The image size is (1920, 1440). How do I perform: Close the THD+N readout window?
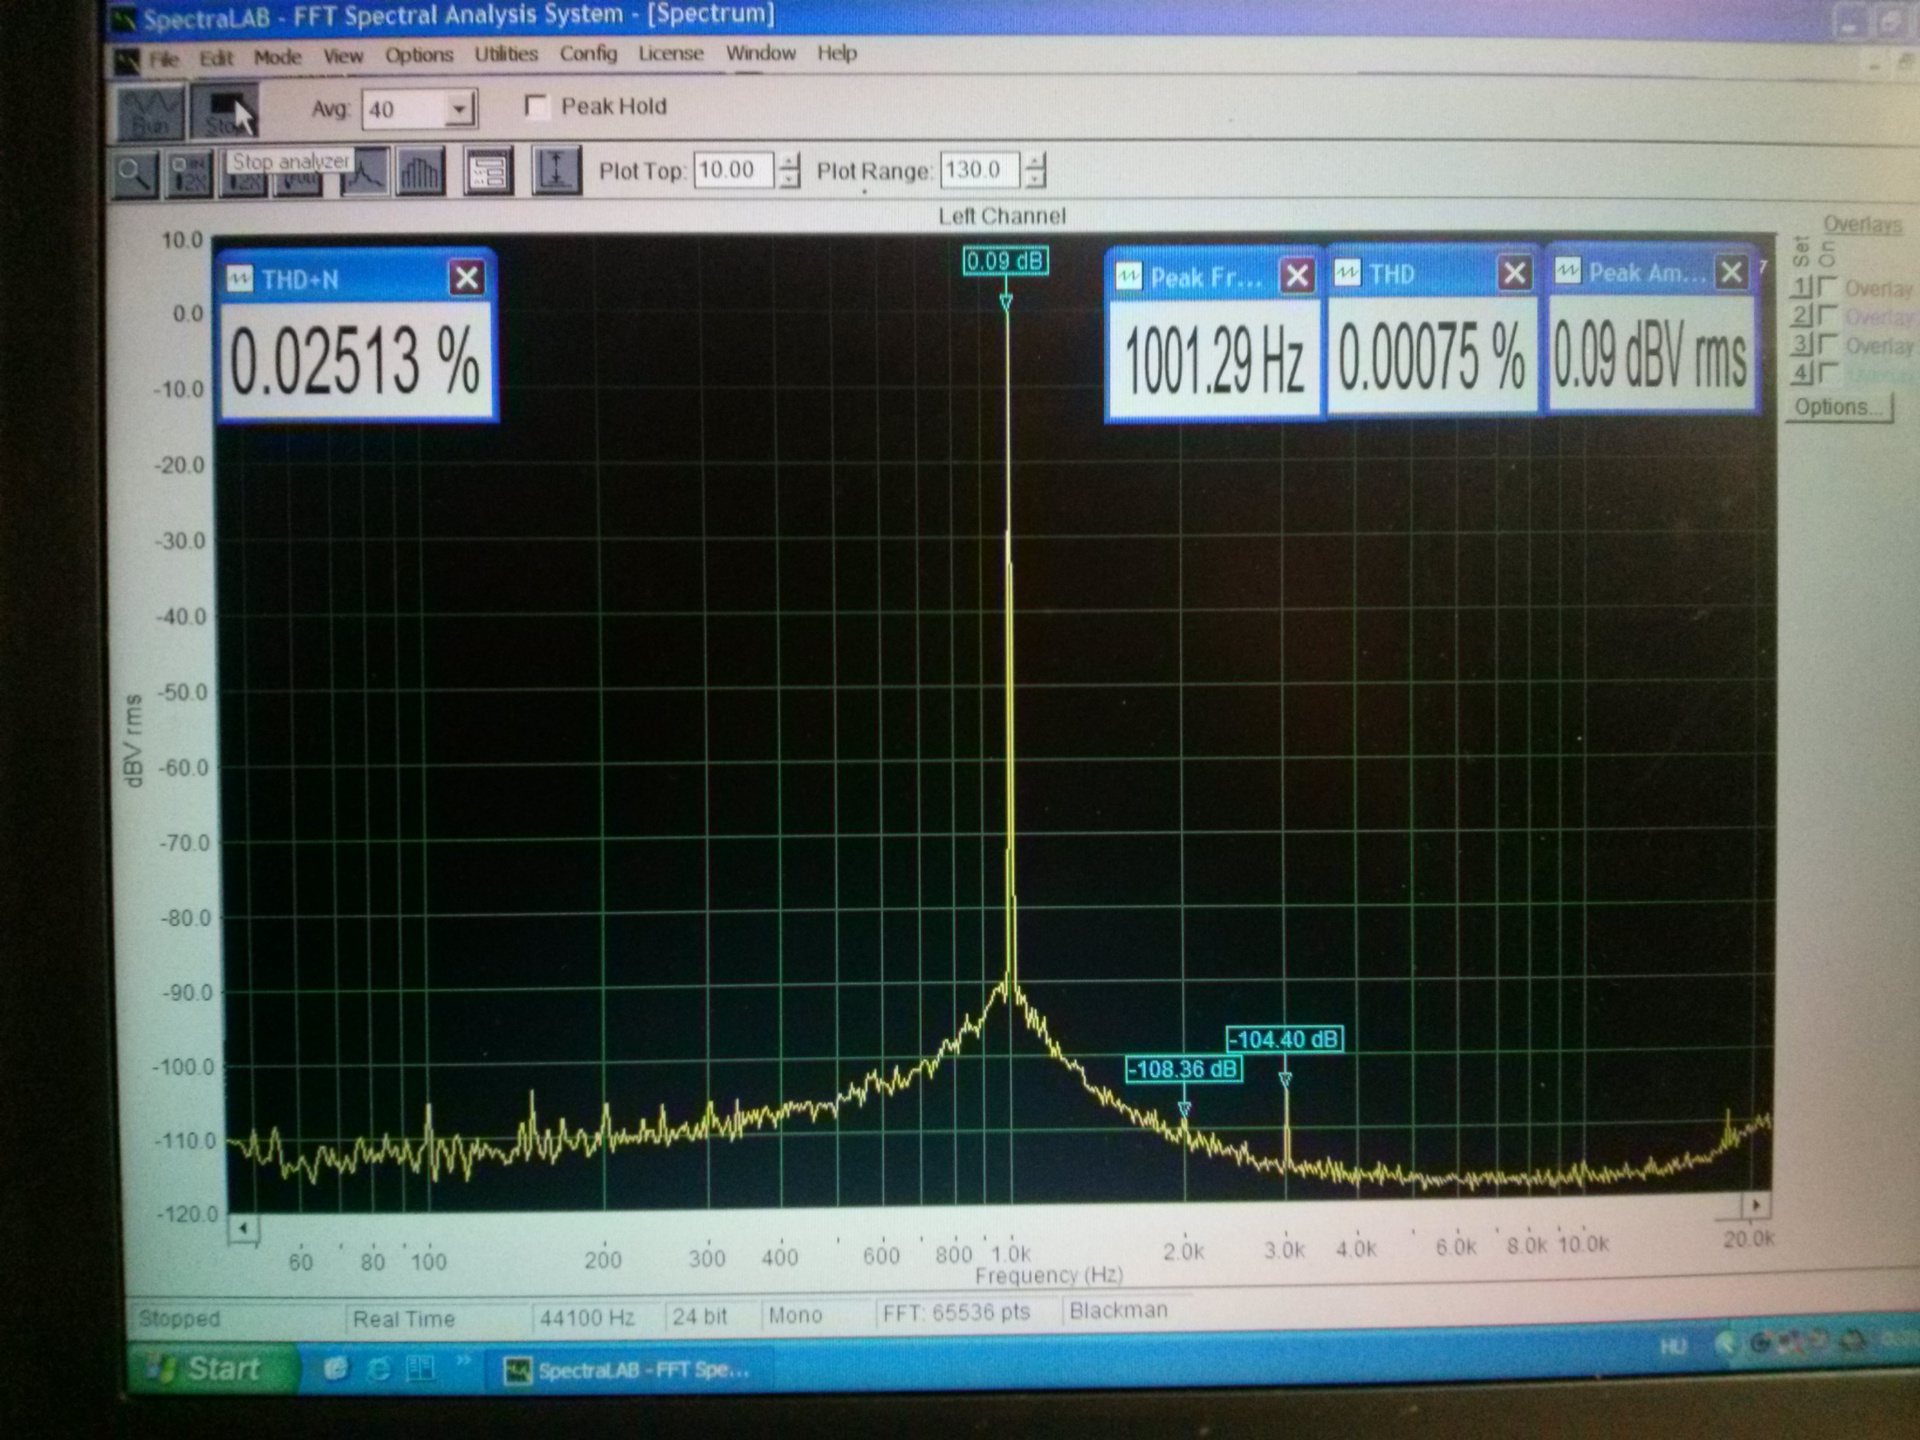(466, 278)
